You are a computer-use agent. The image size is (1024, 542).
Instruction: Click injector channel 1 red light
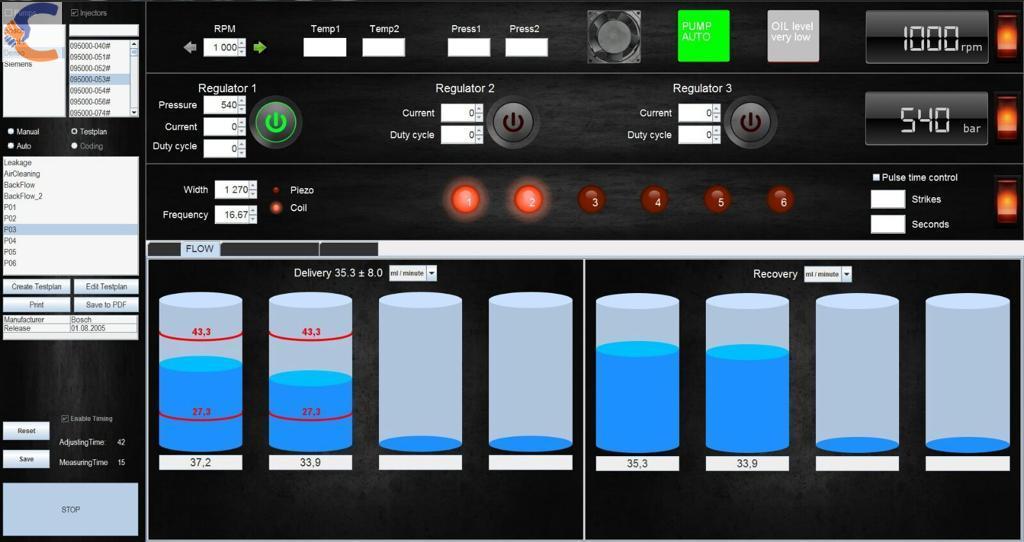click(x=466, y=200)
